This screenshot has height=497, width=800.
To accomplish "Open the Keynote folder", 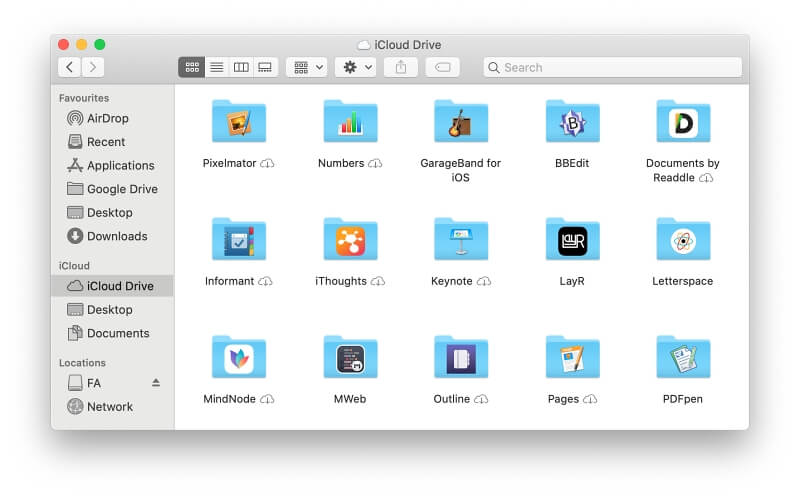I will tap(461, 239).
